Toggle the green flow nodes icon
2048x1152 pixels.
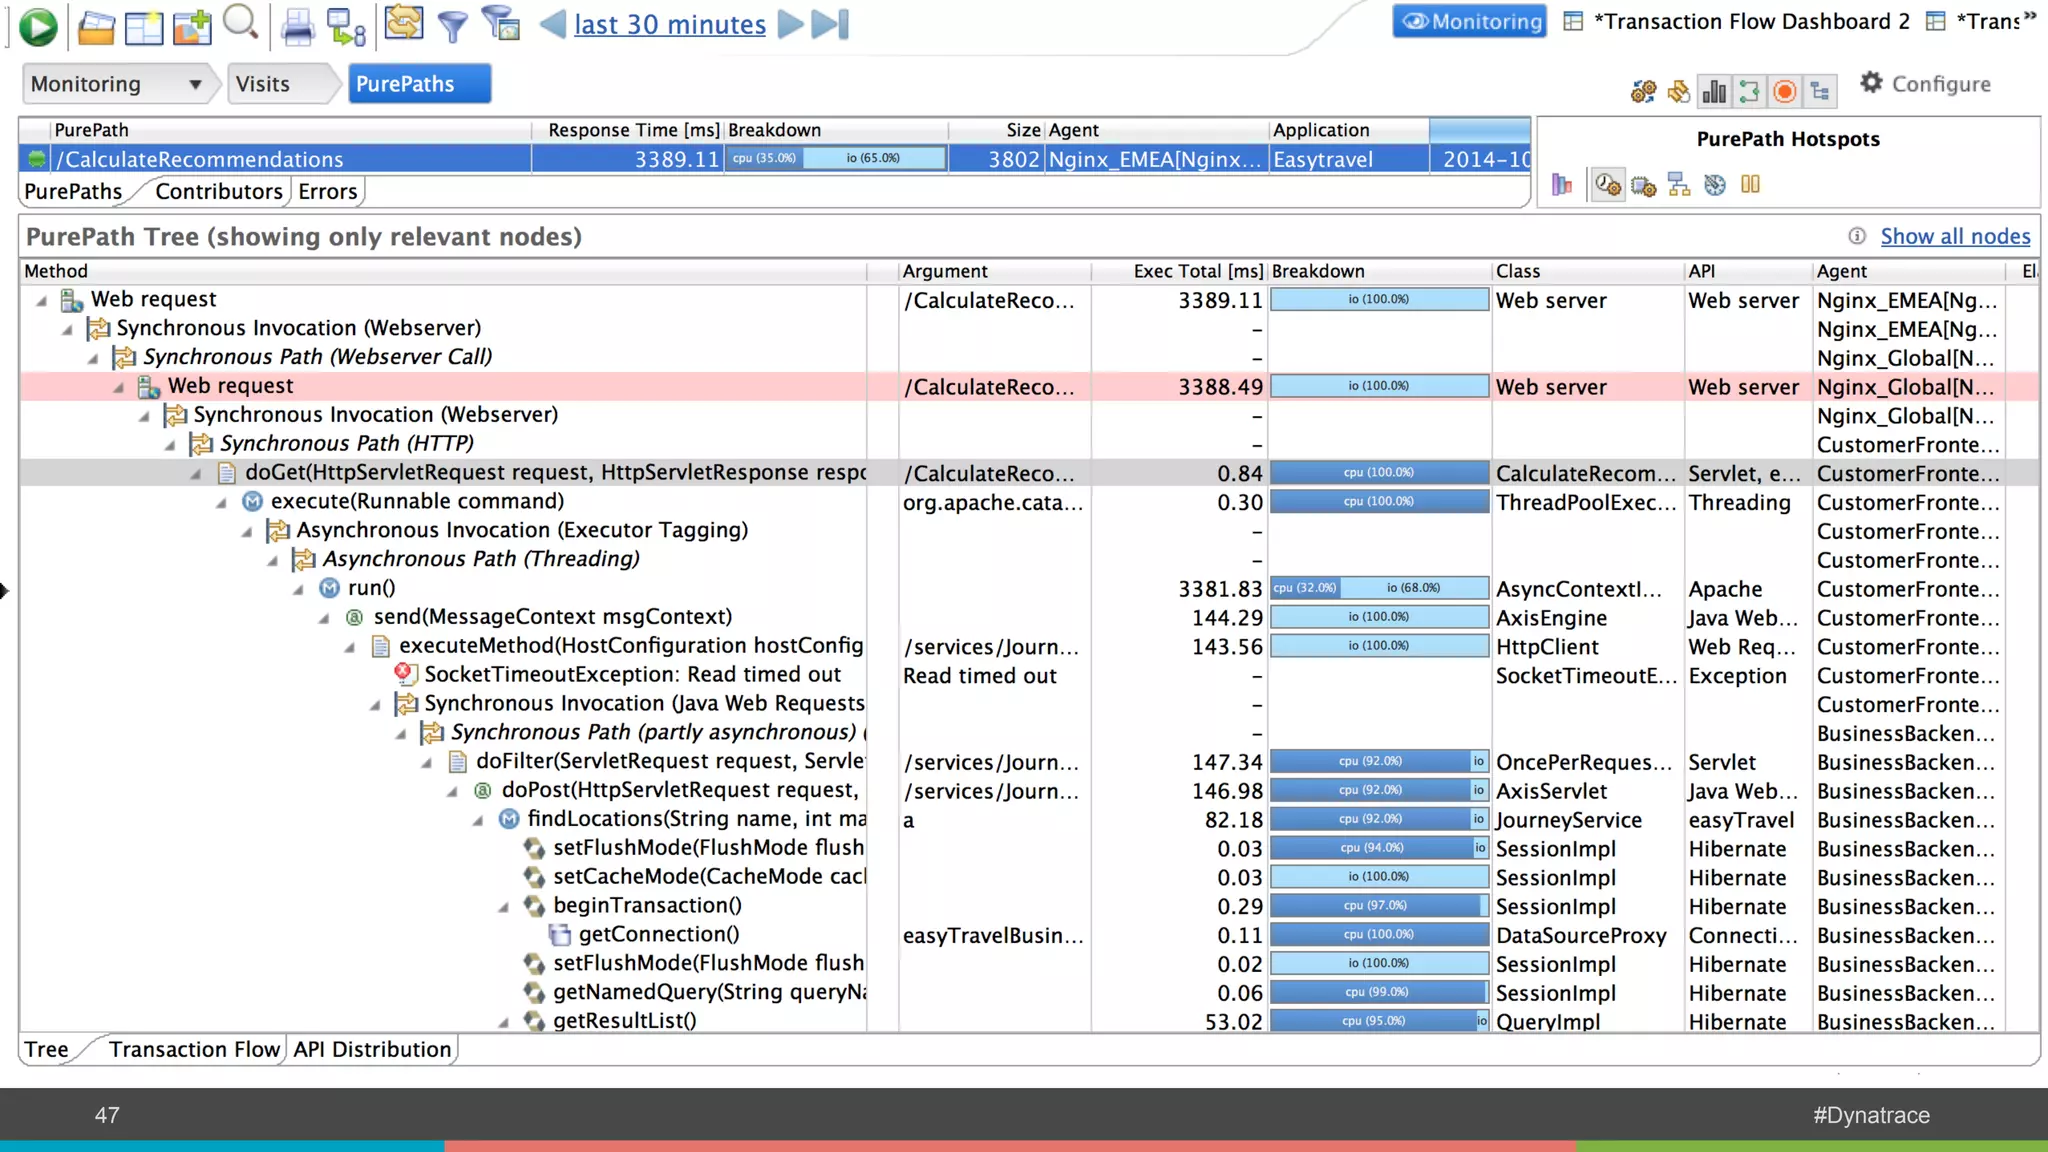pos(1749,92)
